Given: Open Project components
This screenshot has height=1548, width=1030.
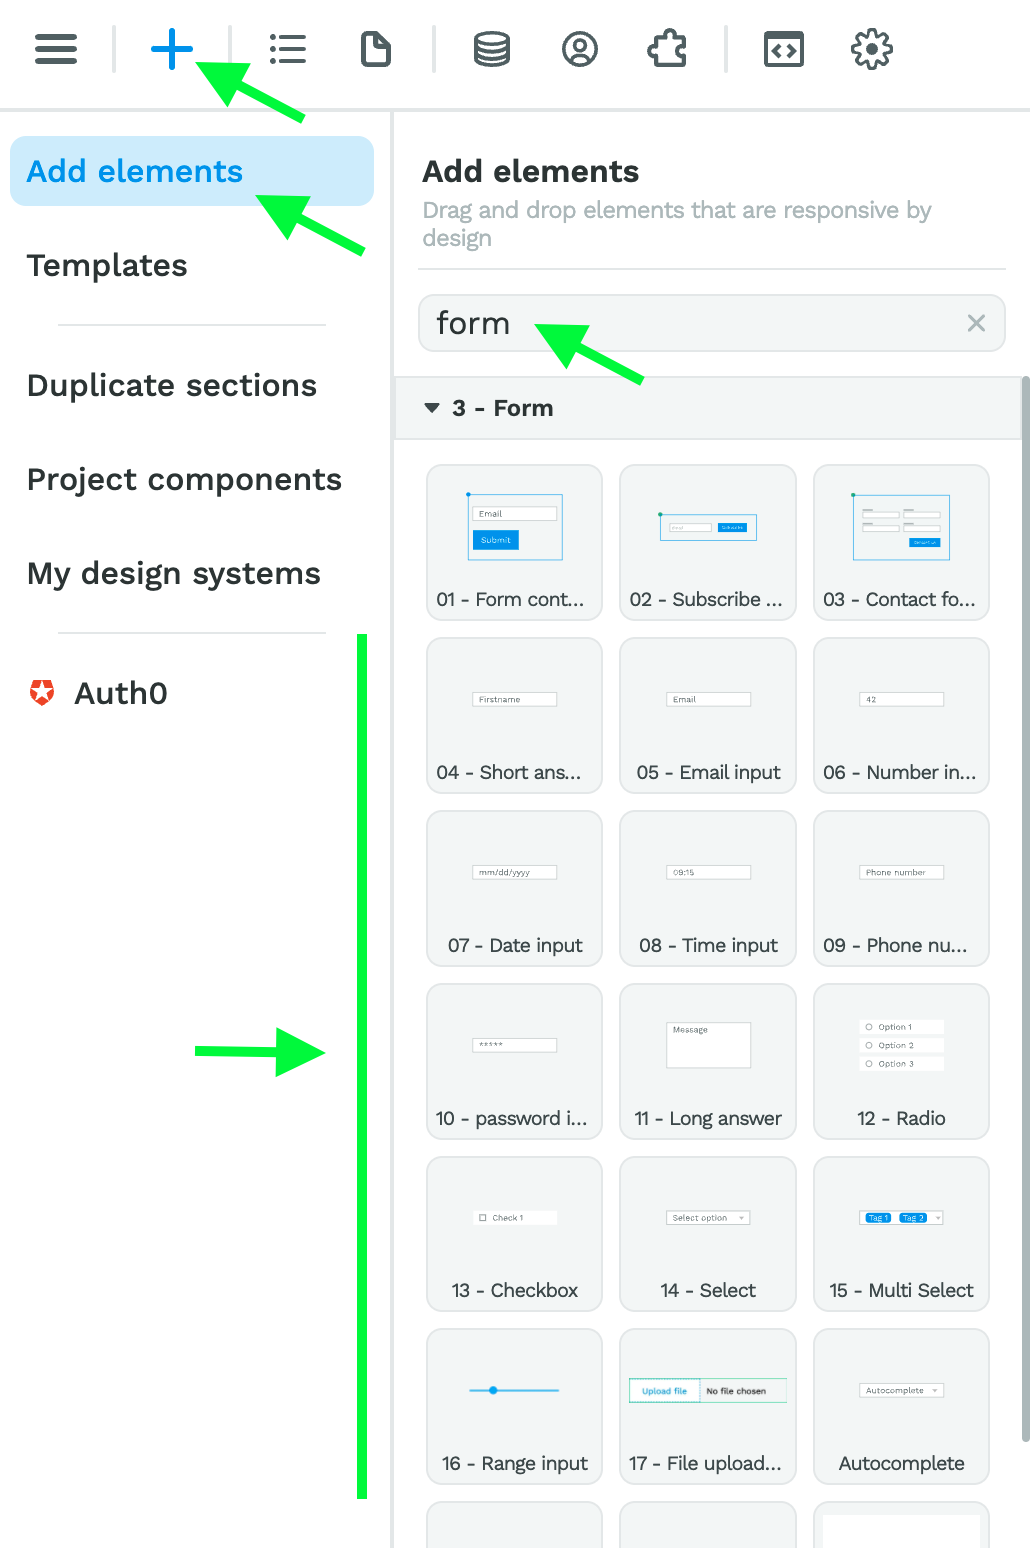Looking at the screenshot, I should point(185,480).
